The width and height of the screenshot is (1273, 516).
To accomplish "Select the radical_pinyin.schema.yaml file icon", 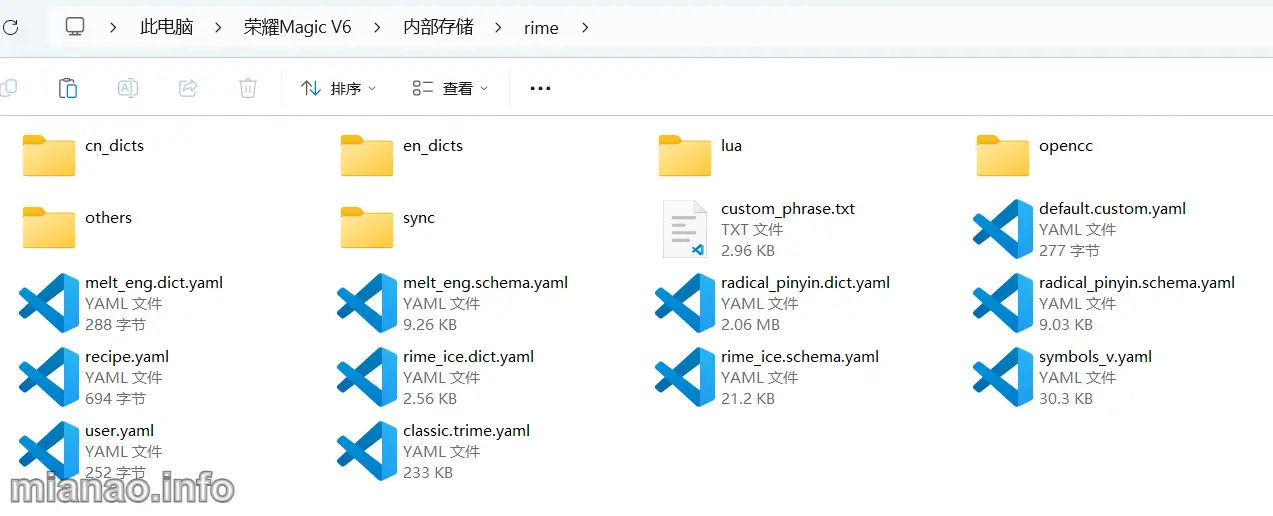I will point(1003,303).
